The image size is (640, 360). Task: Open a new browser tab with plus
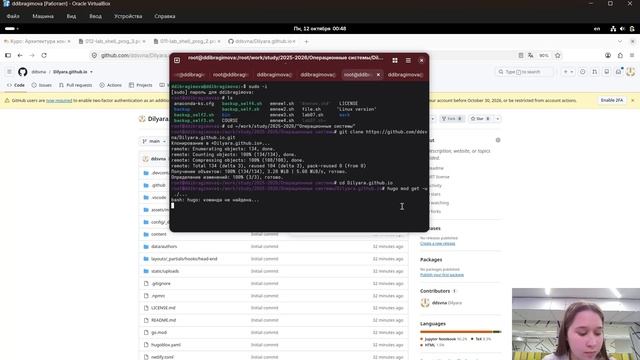(306, 41)
